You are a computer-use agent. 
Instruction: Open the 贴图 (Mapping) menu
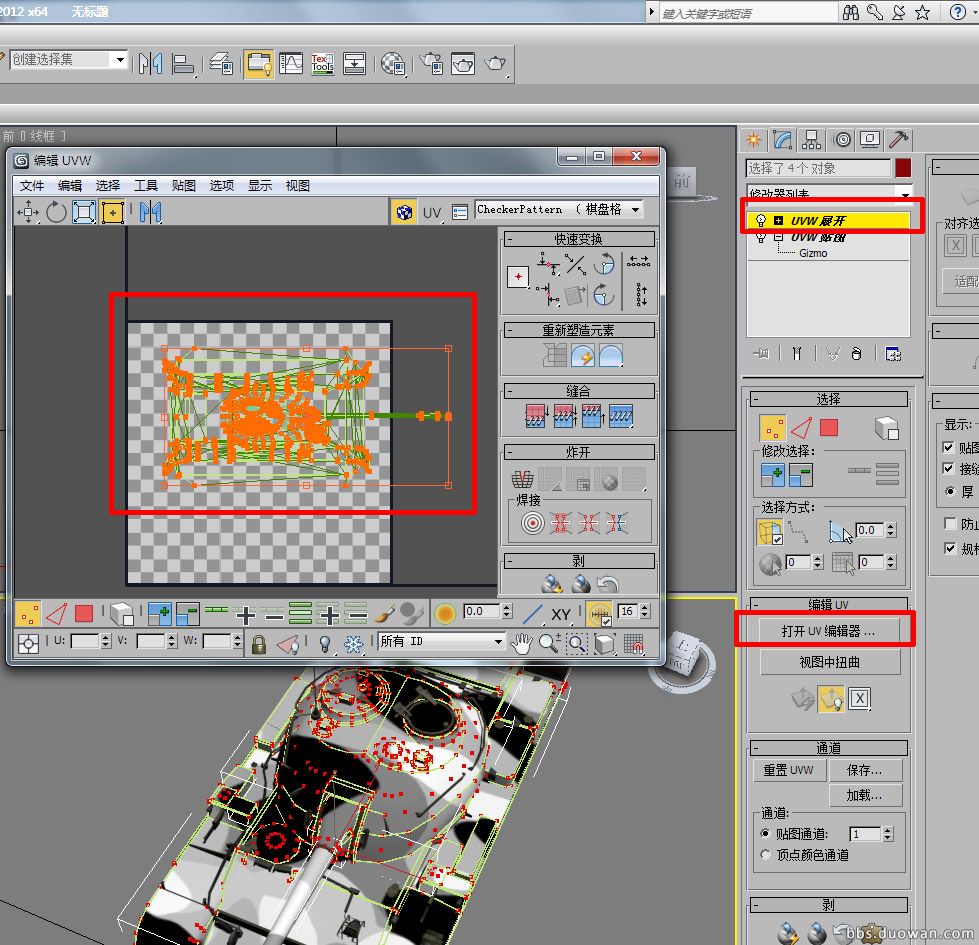184,185
